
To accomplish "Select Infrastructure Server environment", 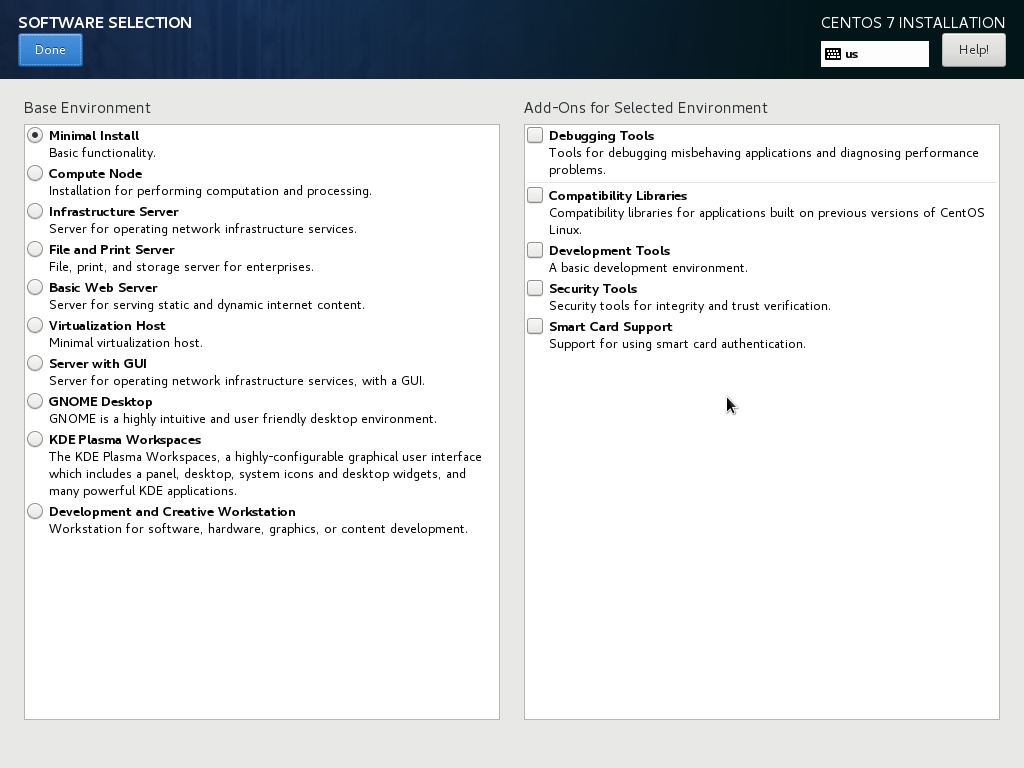I will pyautogui.click(x=35, y=211).
